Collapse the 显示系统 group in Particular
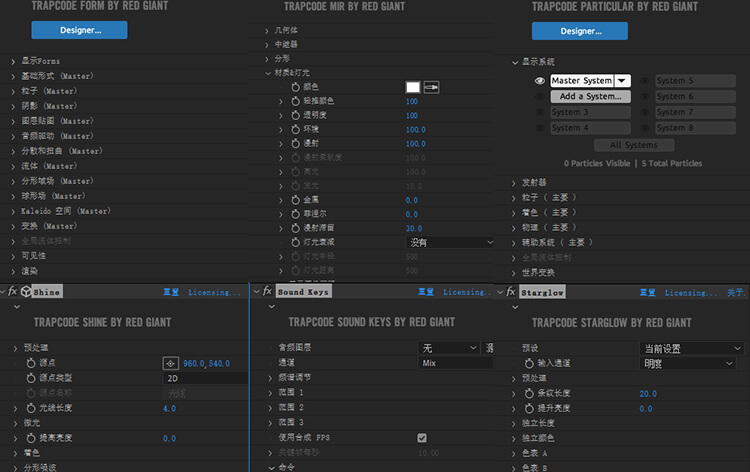Screen dimensions: 750x472 515,62
